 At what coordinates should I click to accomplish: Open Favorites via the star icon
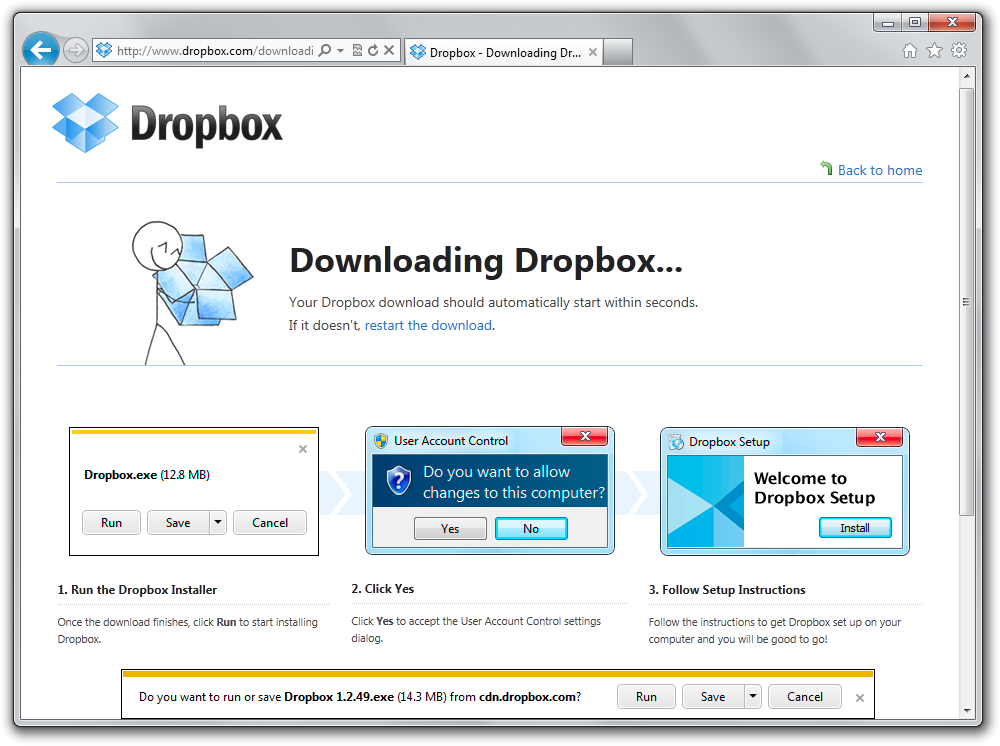[934, 50]
